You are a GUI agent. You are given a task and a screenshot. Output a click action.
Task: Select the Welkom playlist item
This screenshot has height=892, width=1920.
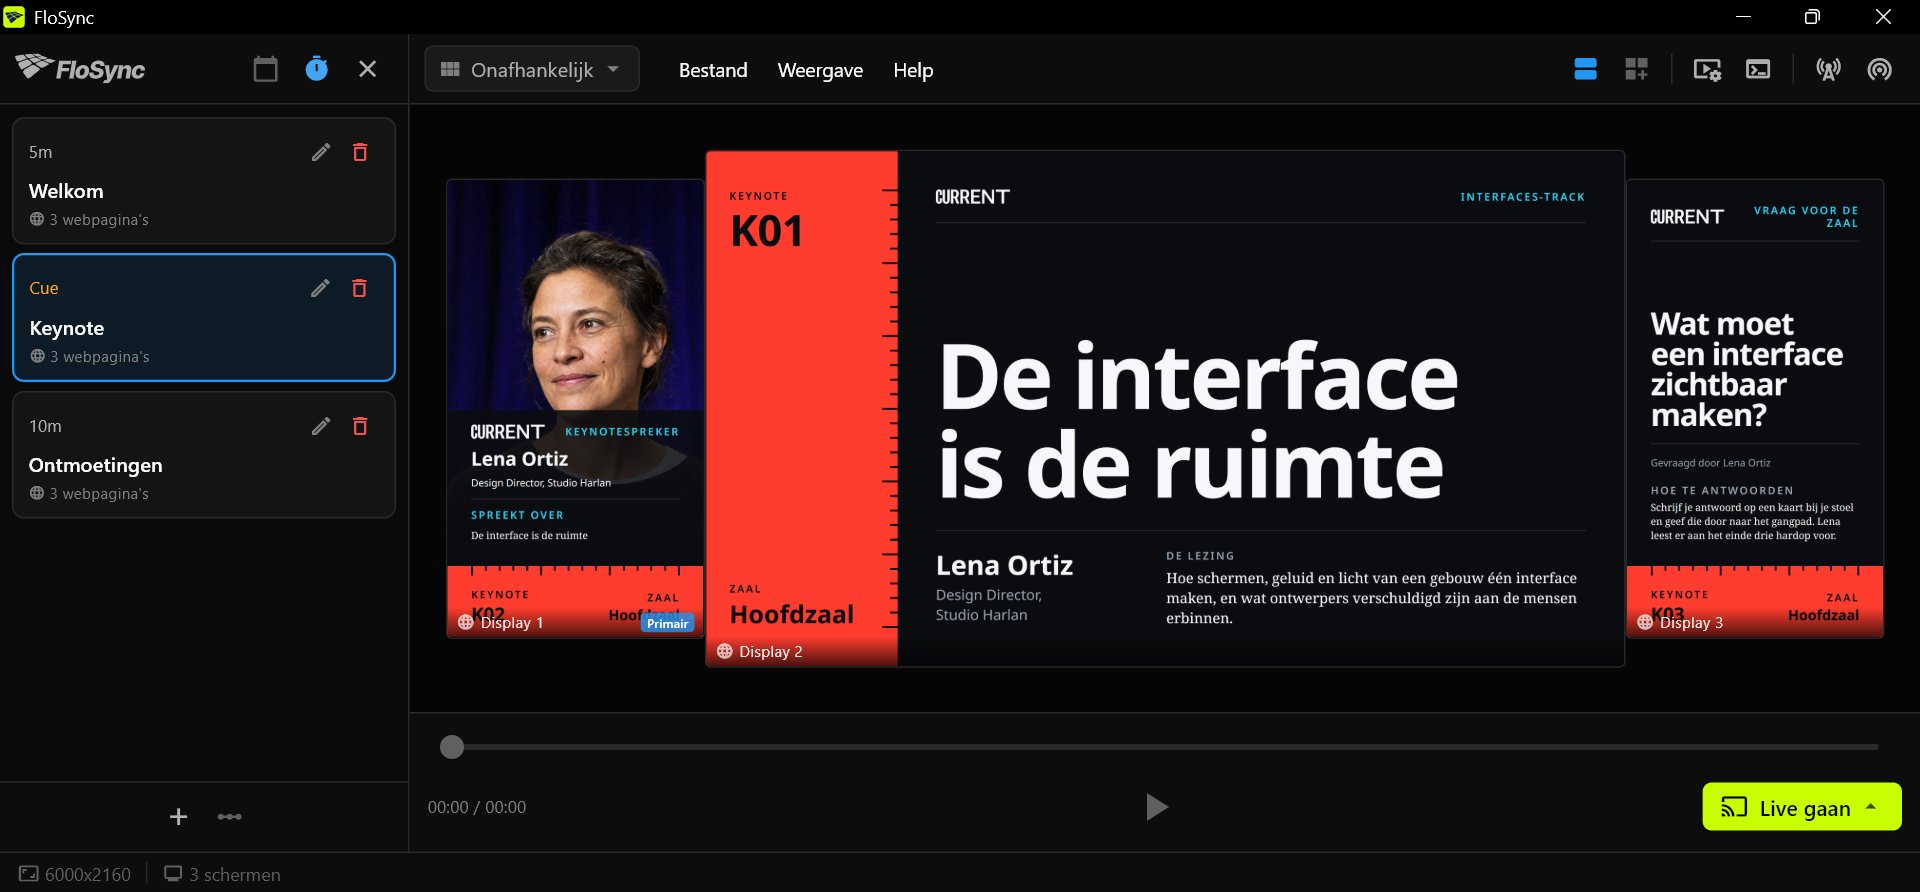(x=204, y=181)
